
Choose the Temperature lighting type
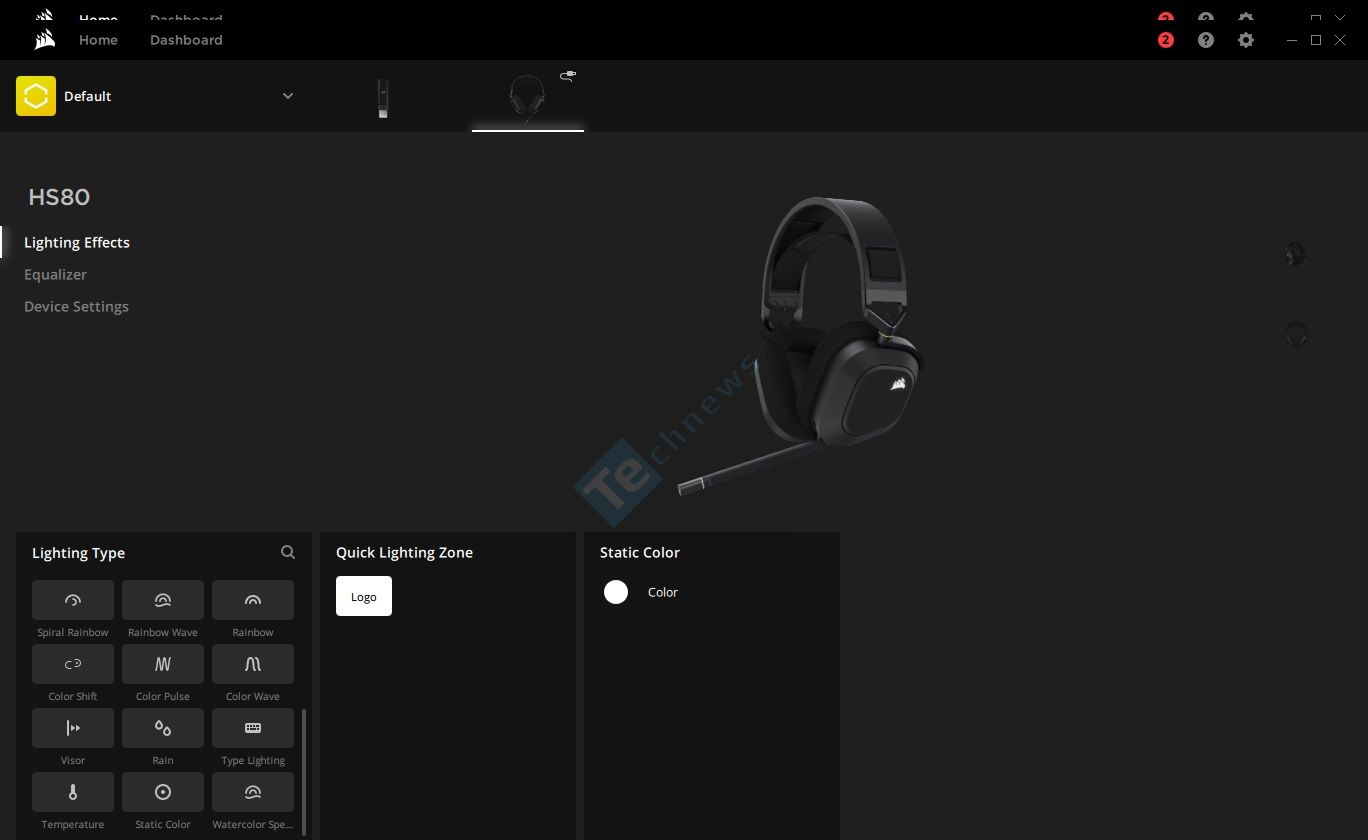73,792
